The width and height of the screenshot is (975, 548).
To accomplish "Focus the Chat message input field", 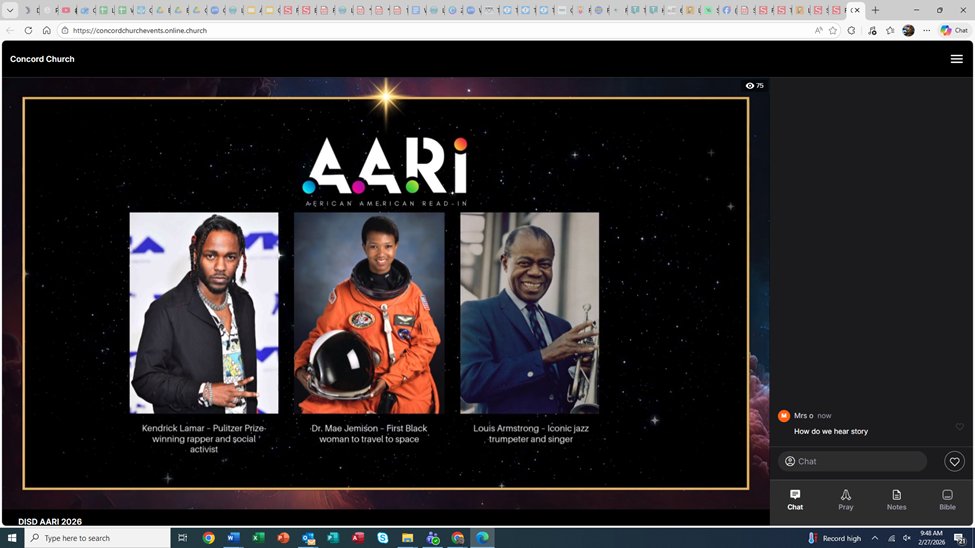I will [x=852, y=462].
